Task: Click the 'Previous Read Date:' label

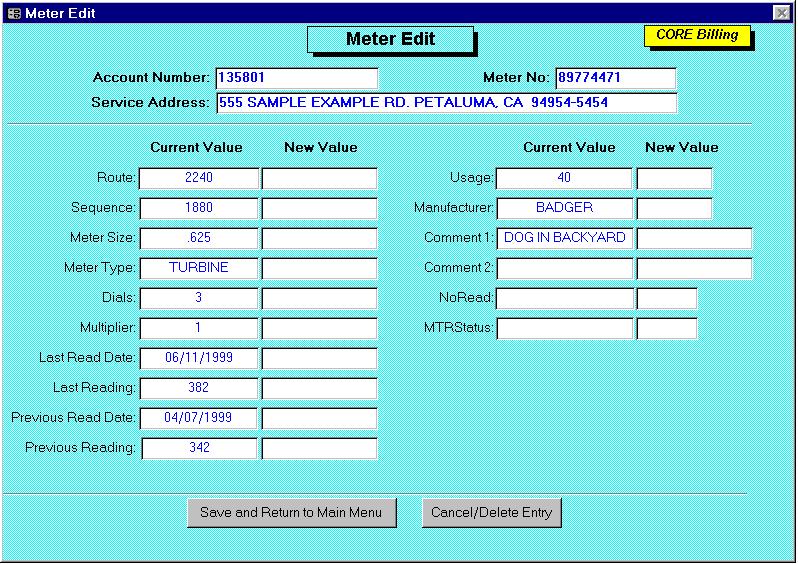Action: [73, 418]
